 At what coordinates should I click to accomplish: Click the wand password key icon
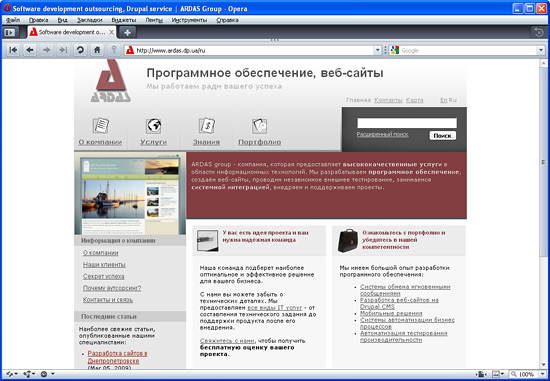(x=114, y=50)
